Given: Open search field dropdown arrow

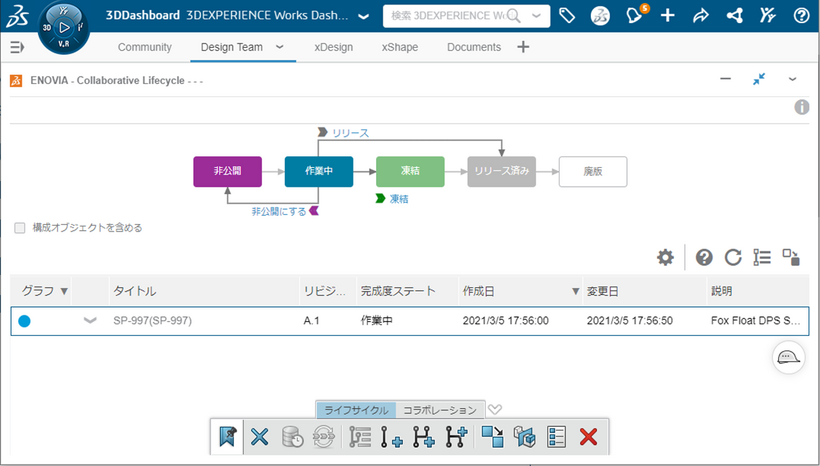Looking at the screenshot, I should click(536, 16).
